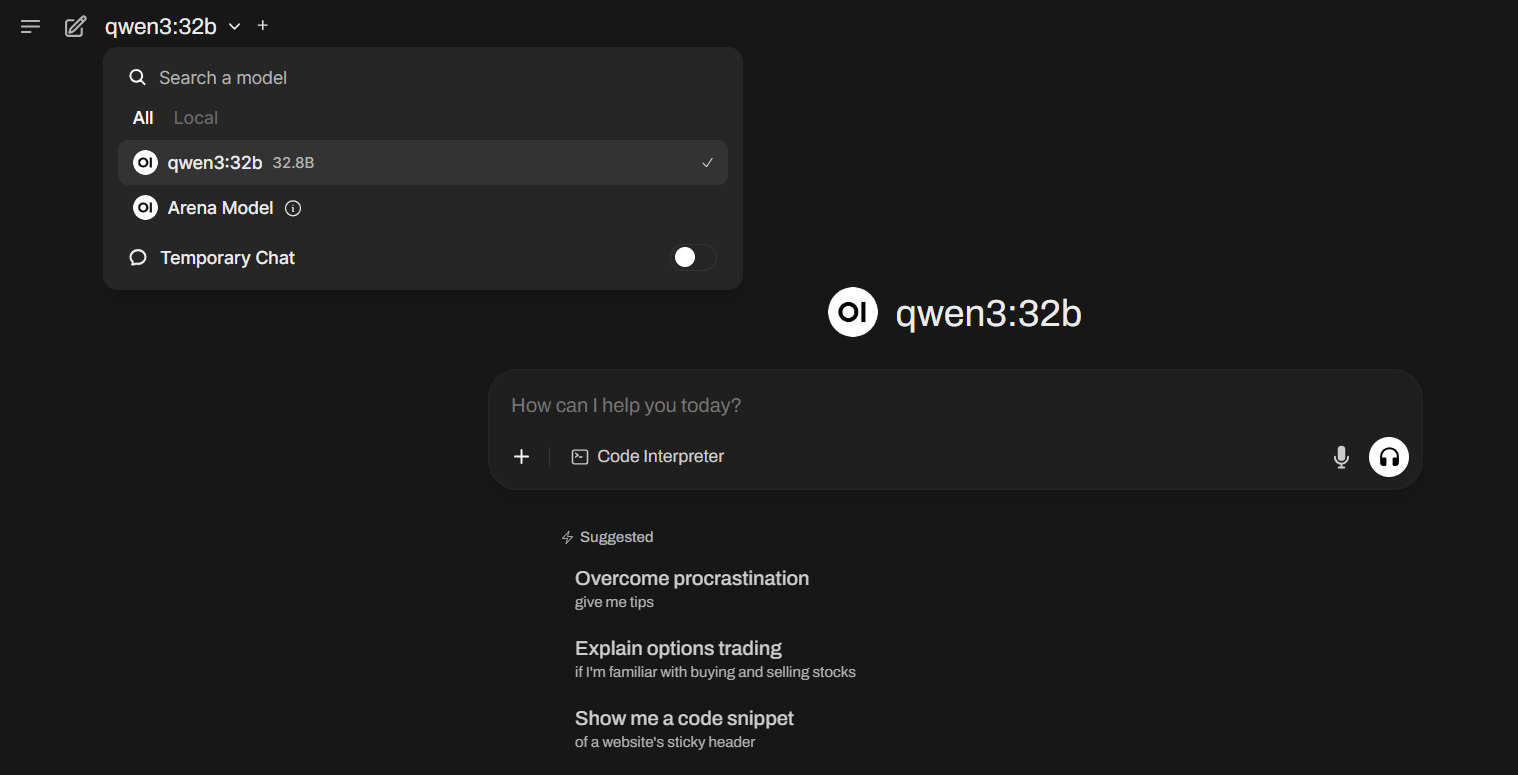Screen dimensions: 1518x775
Task: Switch to the All tab
Action: [x=143, y=118]
